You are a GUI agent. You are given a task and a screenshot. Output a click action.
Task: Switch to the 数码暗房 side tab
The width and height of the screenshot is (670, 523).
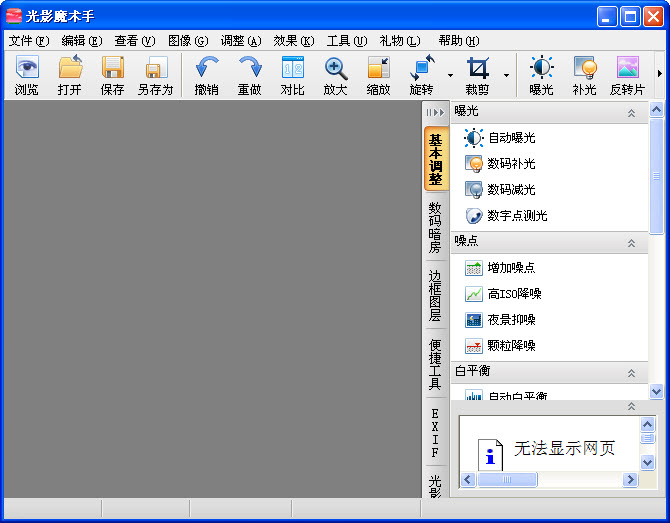[x=435, y=227]
